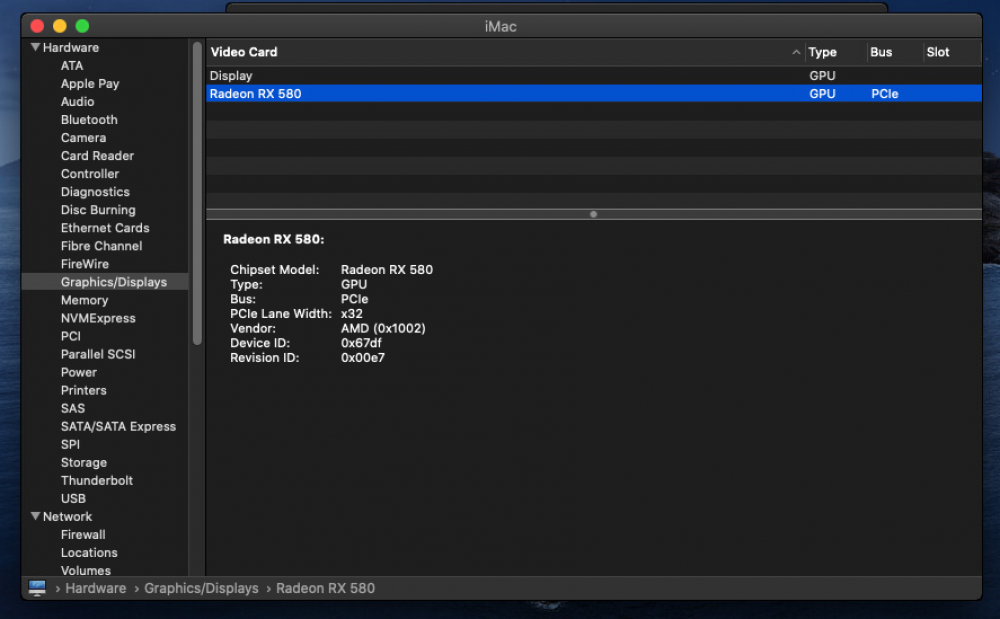Select Camera in the sidebar

[84, 138]
